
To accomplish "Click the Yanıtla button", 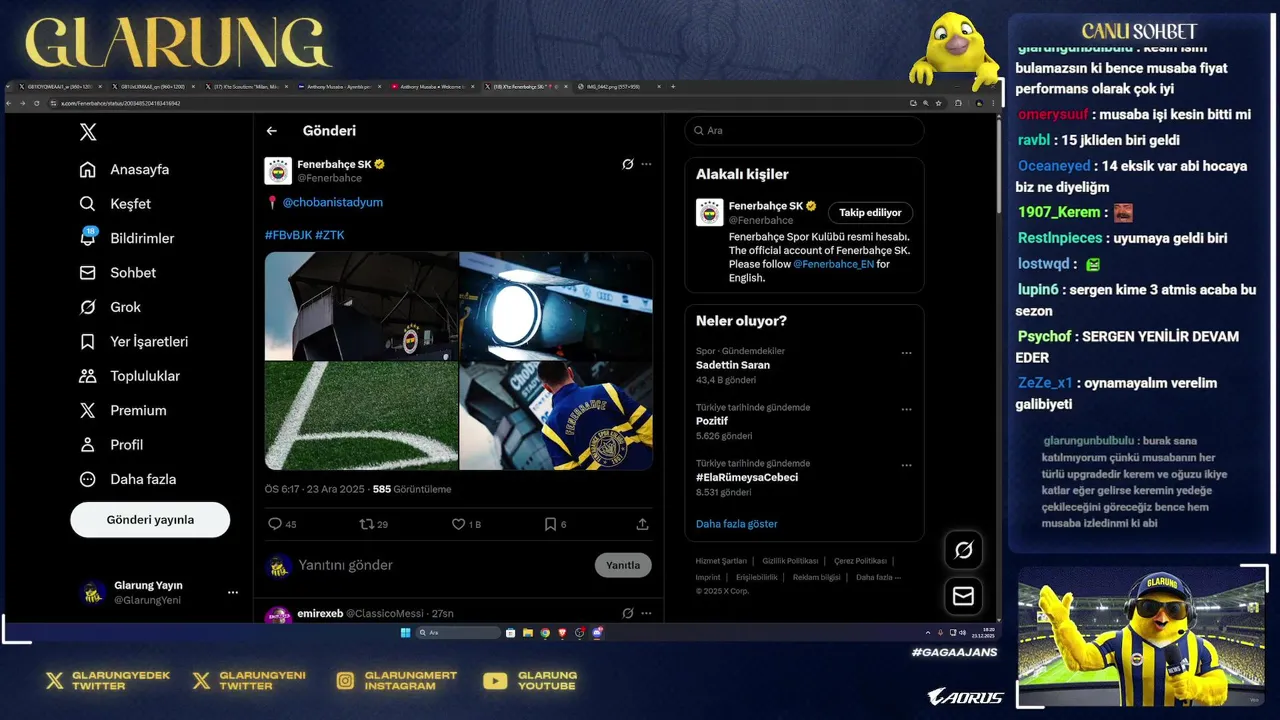I will coord(623,565).
